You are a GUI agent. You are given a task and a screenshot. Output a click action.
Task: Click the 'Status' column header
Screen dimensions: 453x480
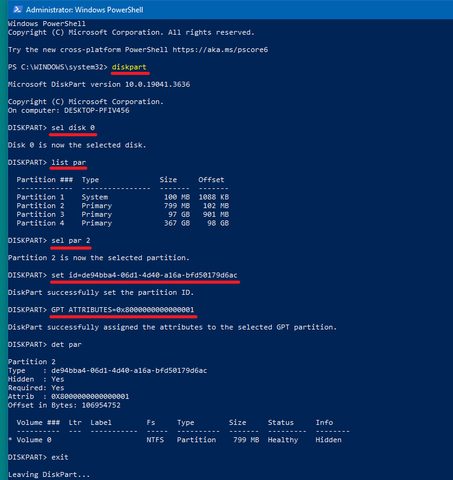[281, 422]
